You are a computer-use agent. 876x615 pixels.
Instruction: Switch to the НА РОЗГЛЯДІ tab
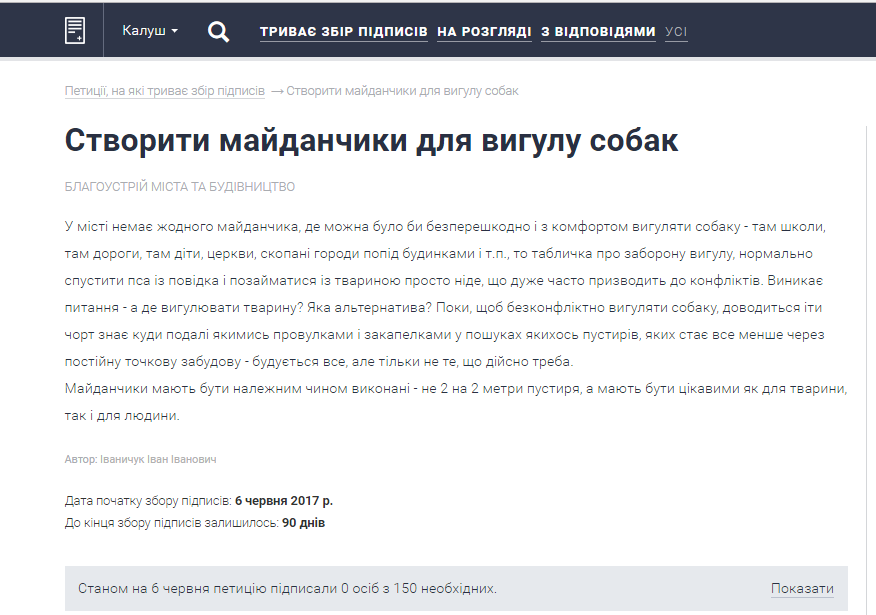(484, 32)
